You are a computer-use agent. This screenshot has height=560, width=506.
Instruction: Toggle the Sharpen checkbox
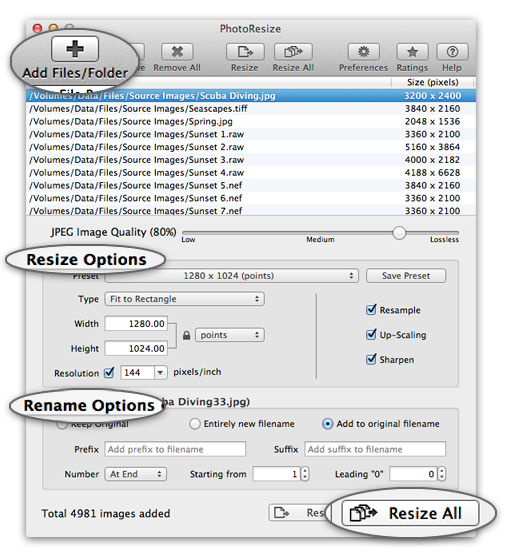click(371, 359)
